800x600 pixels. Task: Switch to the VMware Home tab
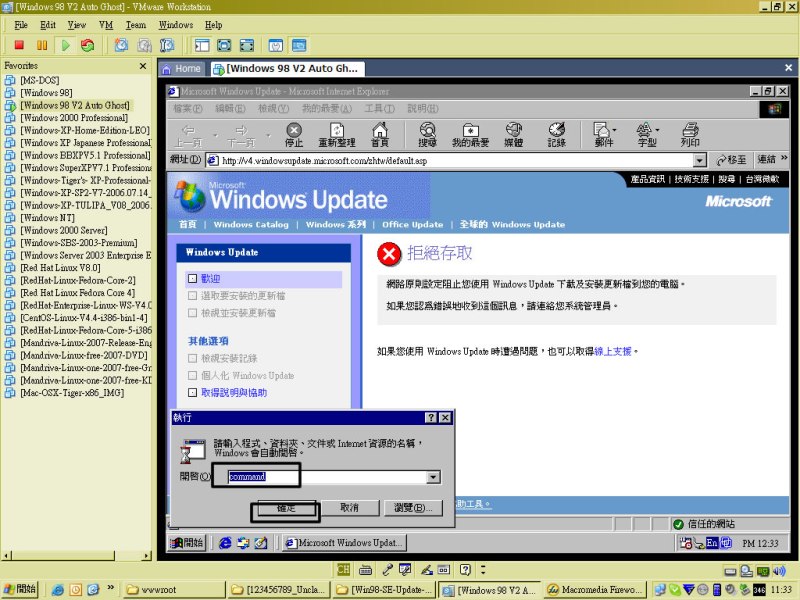[183, 69]
